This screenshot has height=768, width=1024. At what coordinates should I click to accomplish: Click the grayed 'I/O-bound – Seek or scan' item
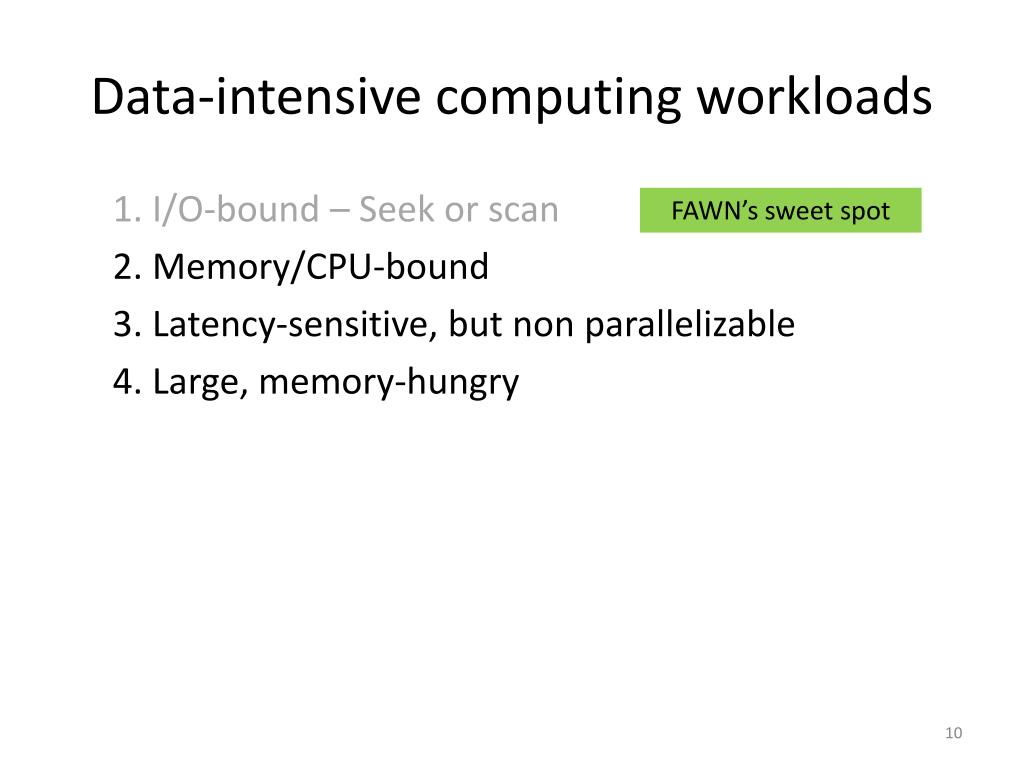click(x=355, y=210)
